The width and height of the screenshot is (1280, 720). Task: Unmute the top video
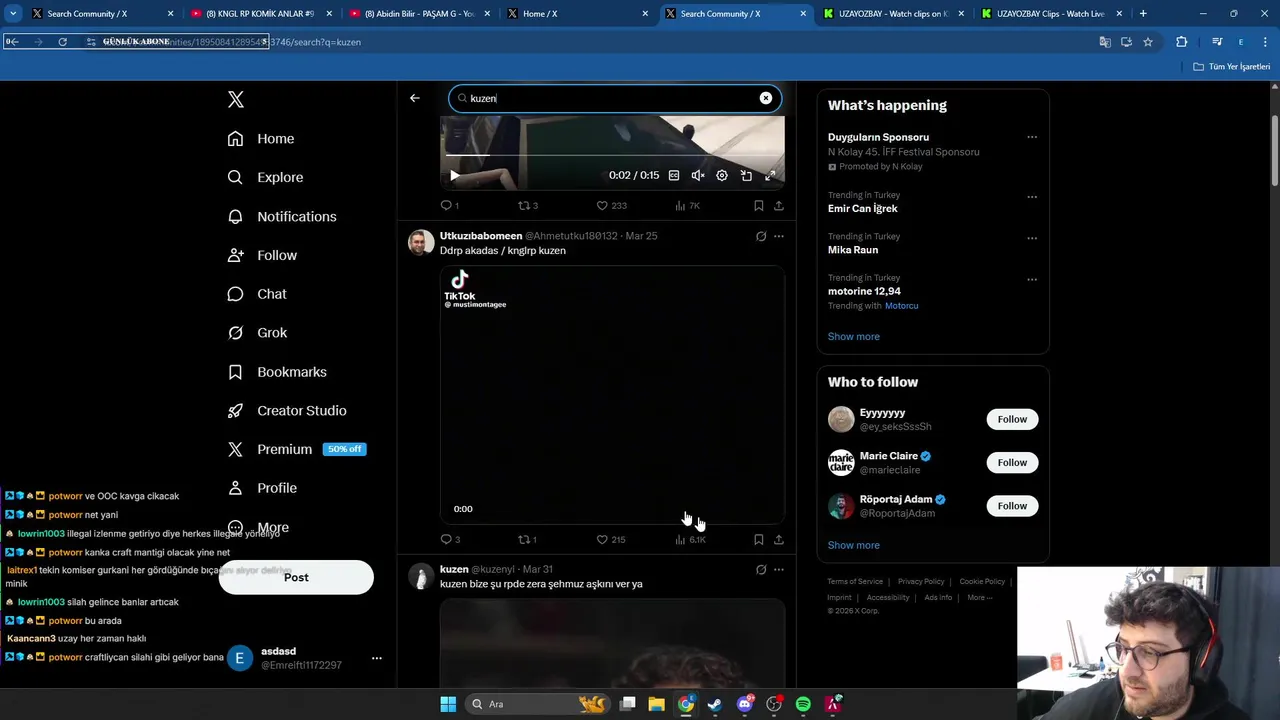point(698,175)
